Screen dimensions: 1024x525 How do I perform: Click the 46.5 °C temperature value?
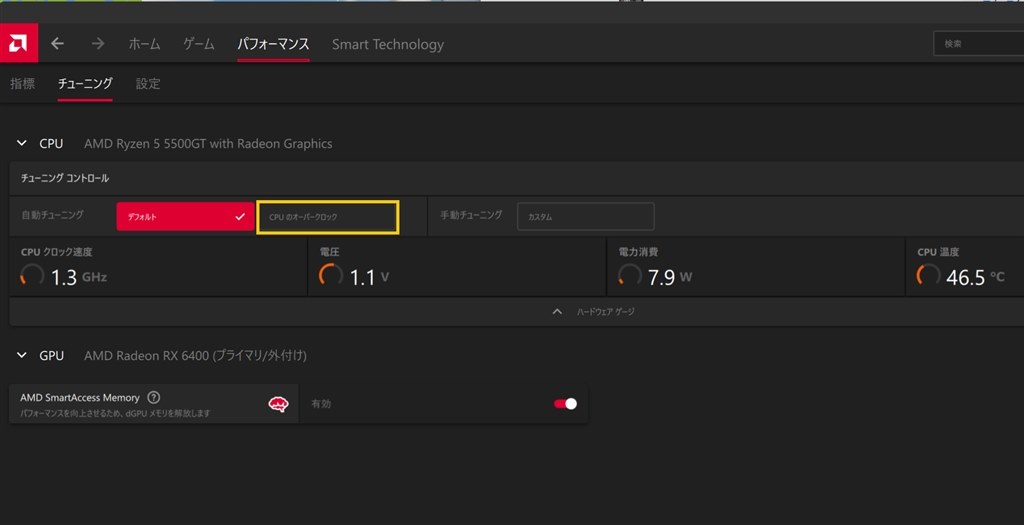pos(976,278)
